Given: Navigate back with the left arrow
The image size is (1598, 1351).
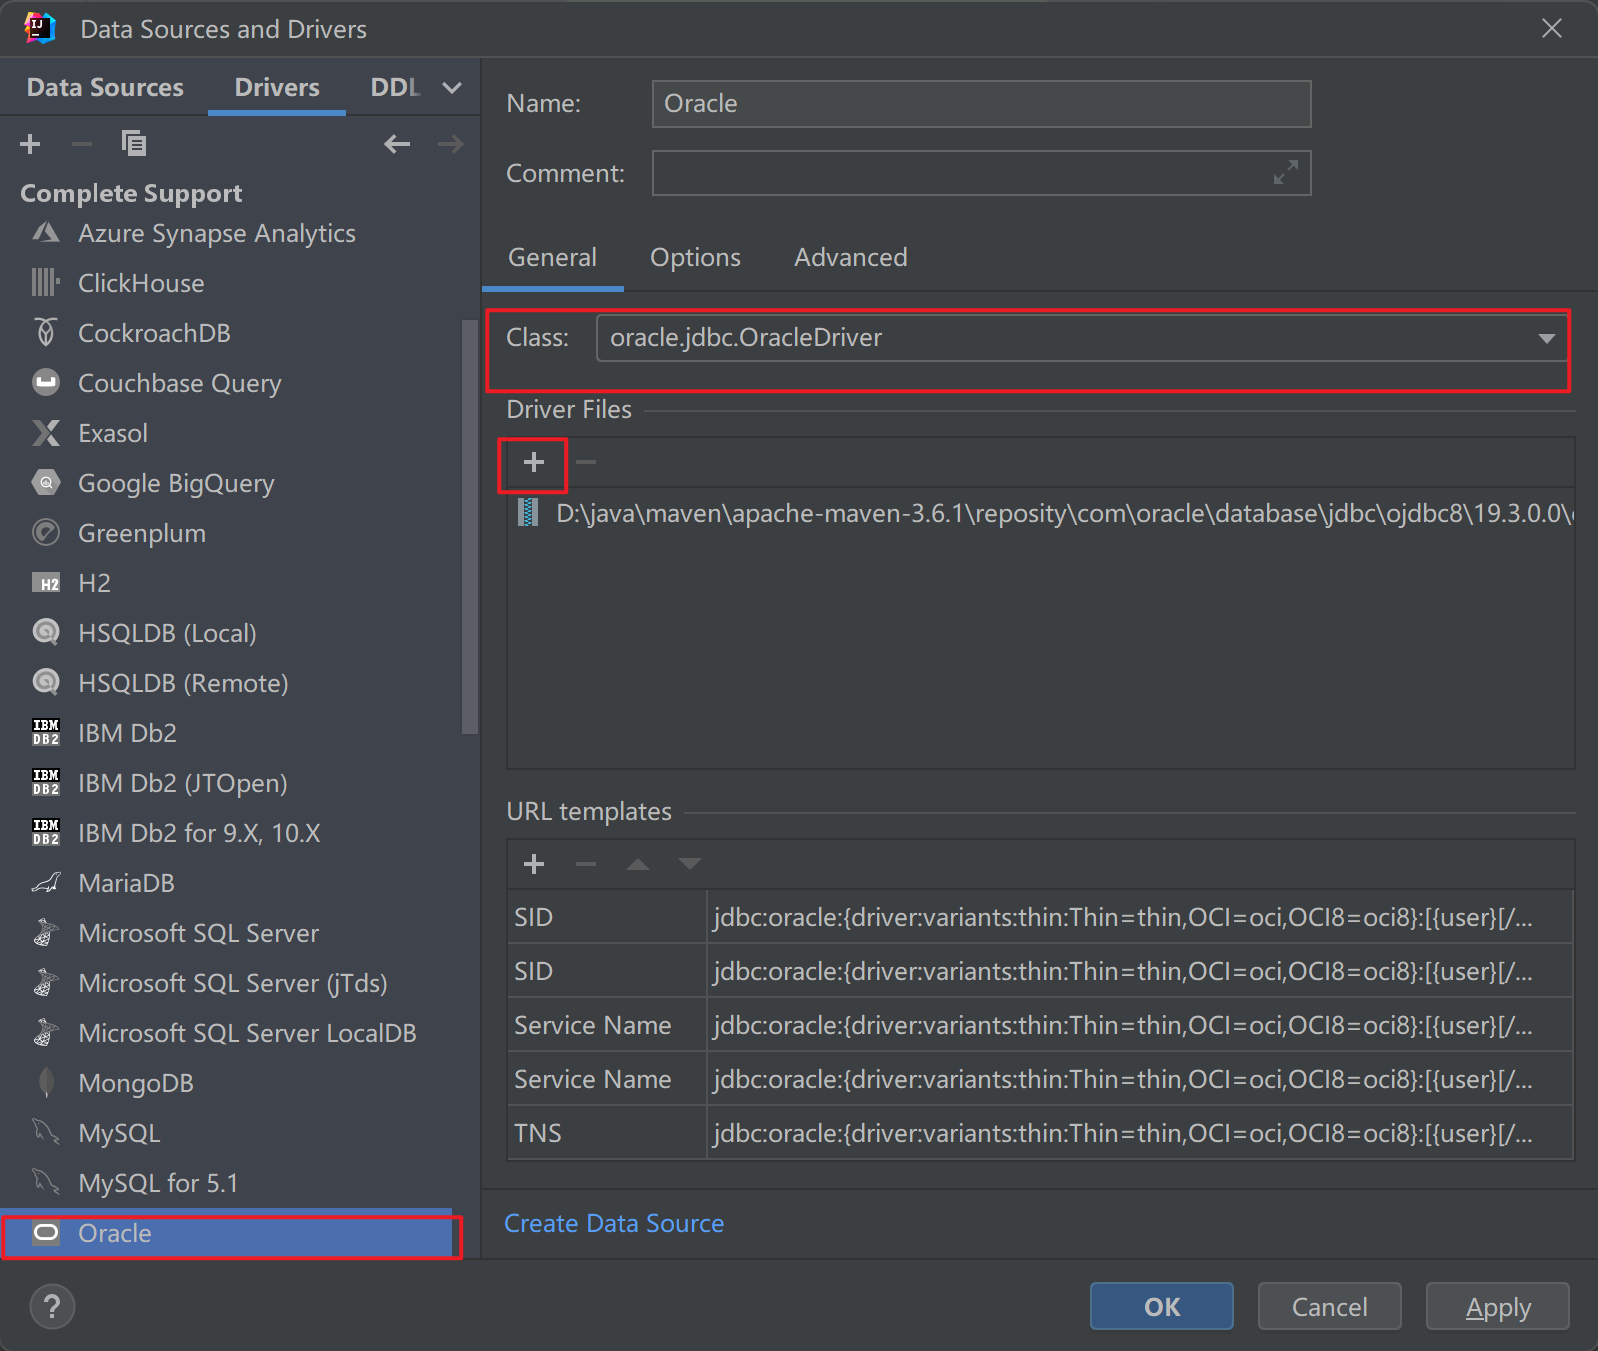Looking at the screenshot, I should point(397,144).
